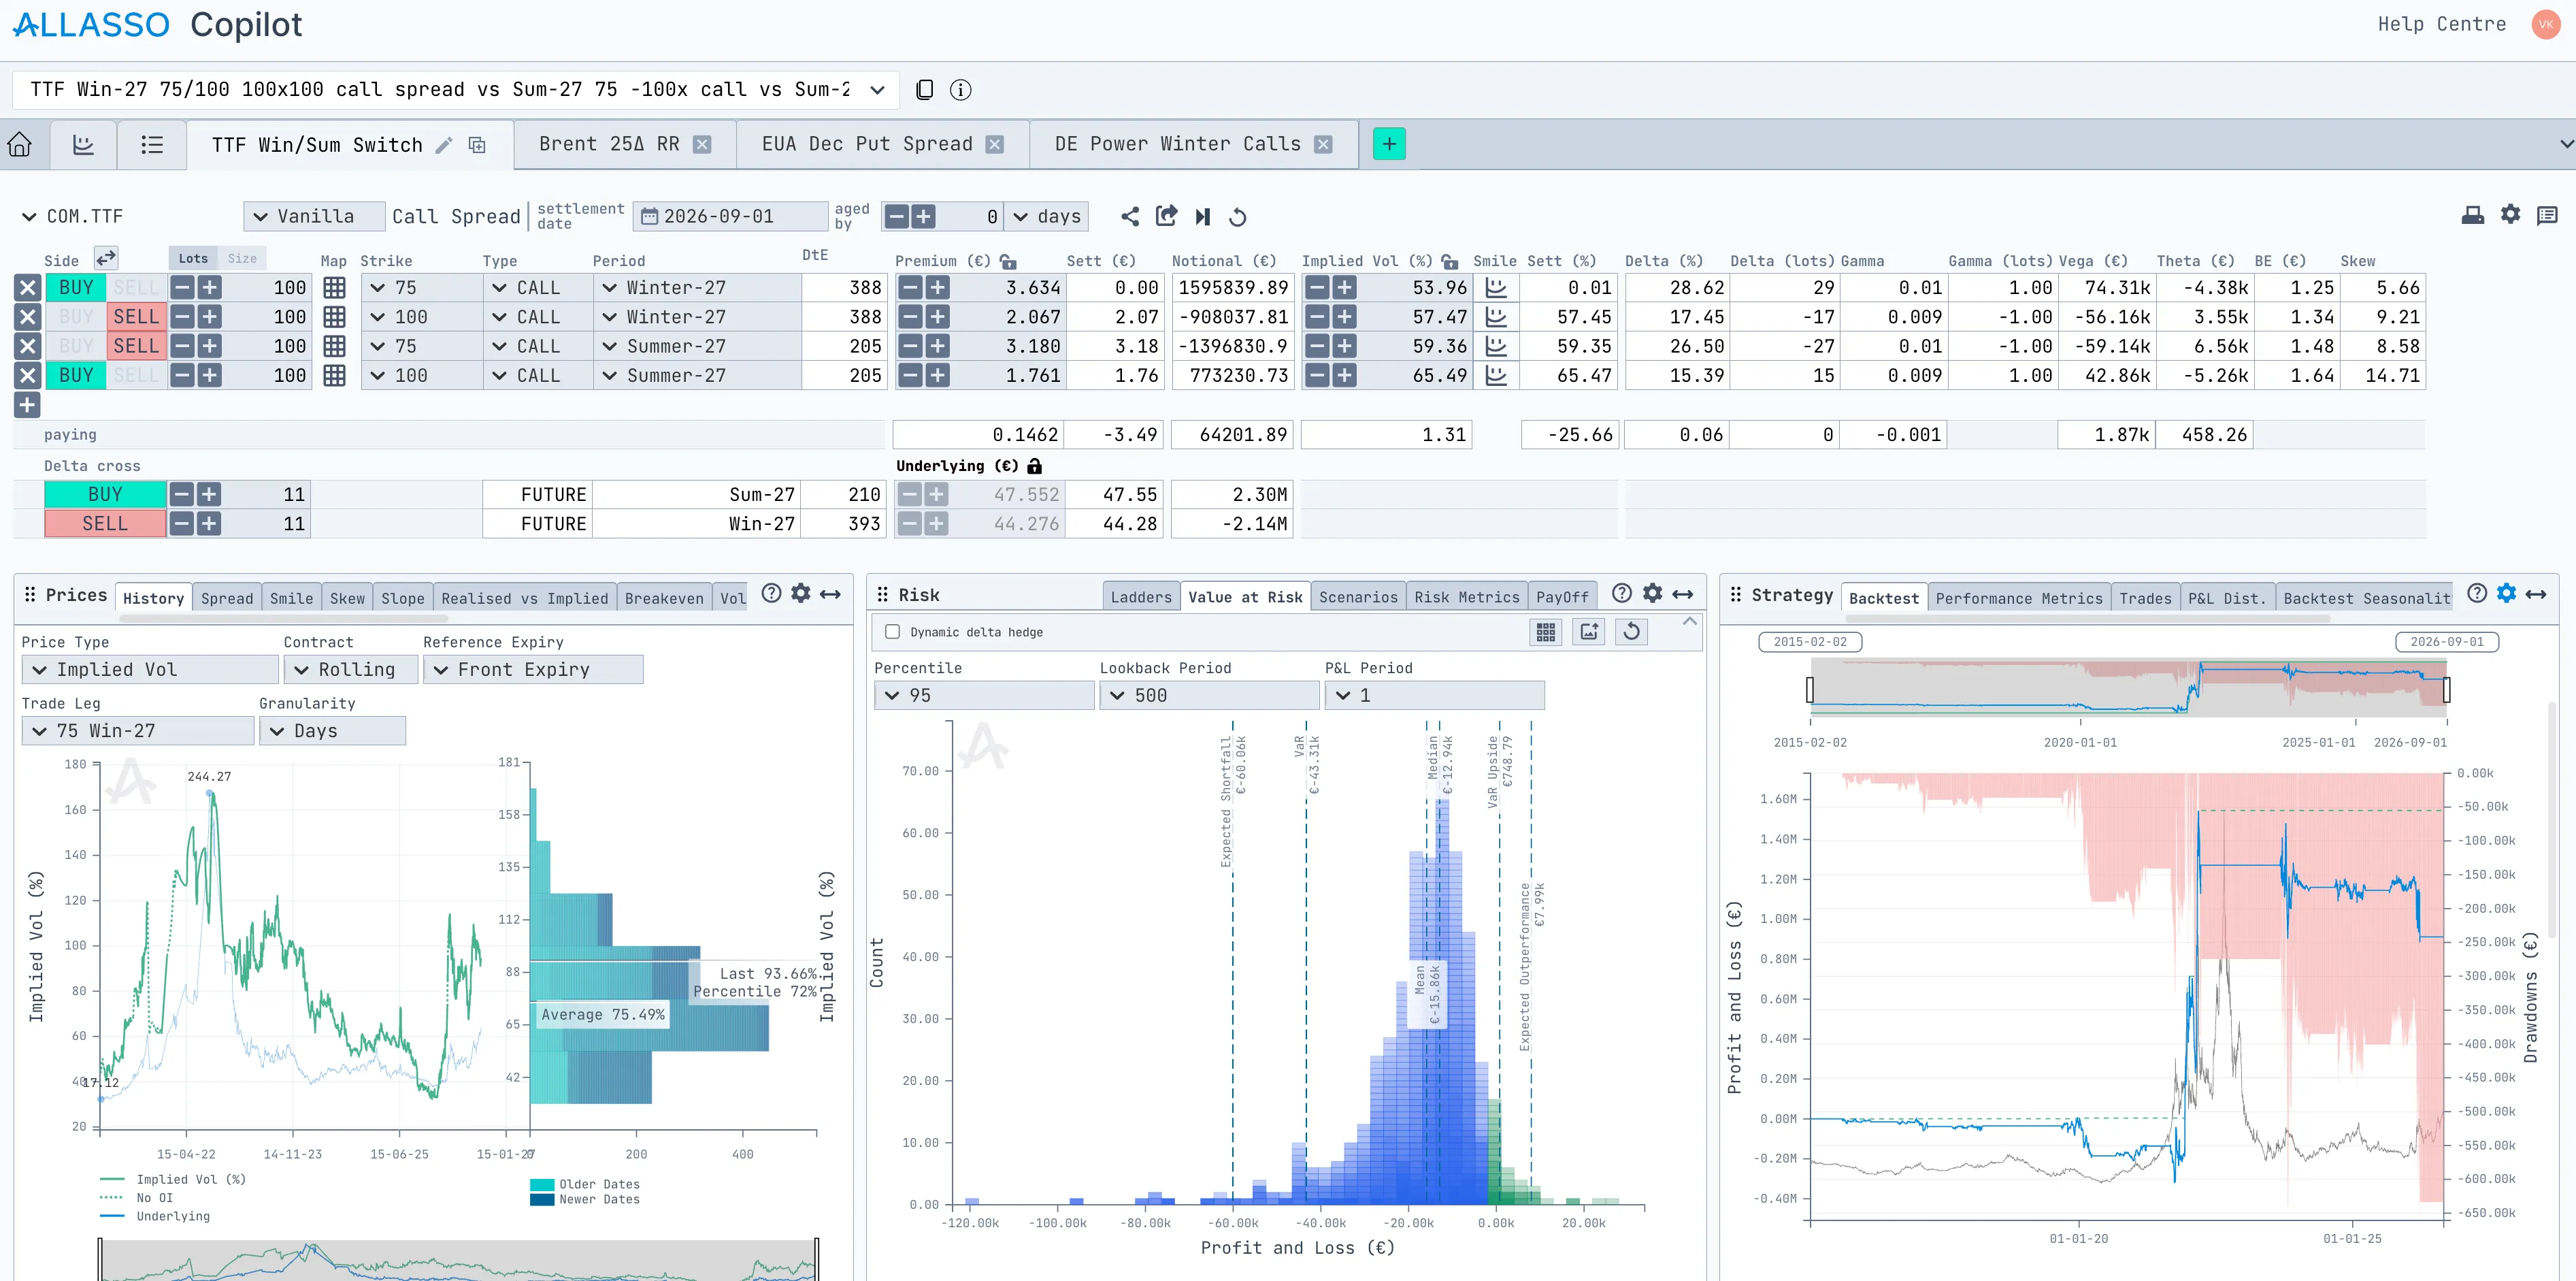
Task: Open strike map for Winter-27 75 call
Action: point(334,288)
